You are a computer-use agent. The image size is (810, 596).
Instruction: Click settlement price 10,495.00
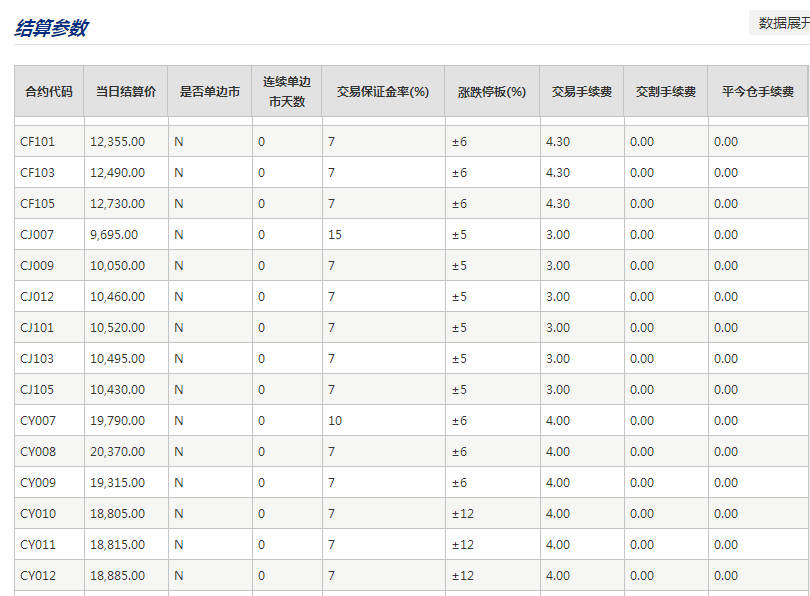pyautogui.click(x=117, y=358)
